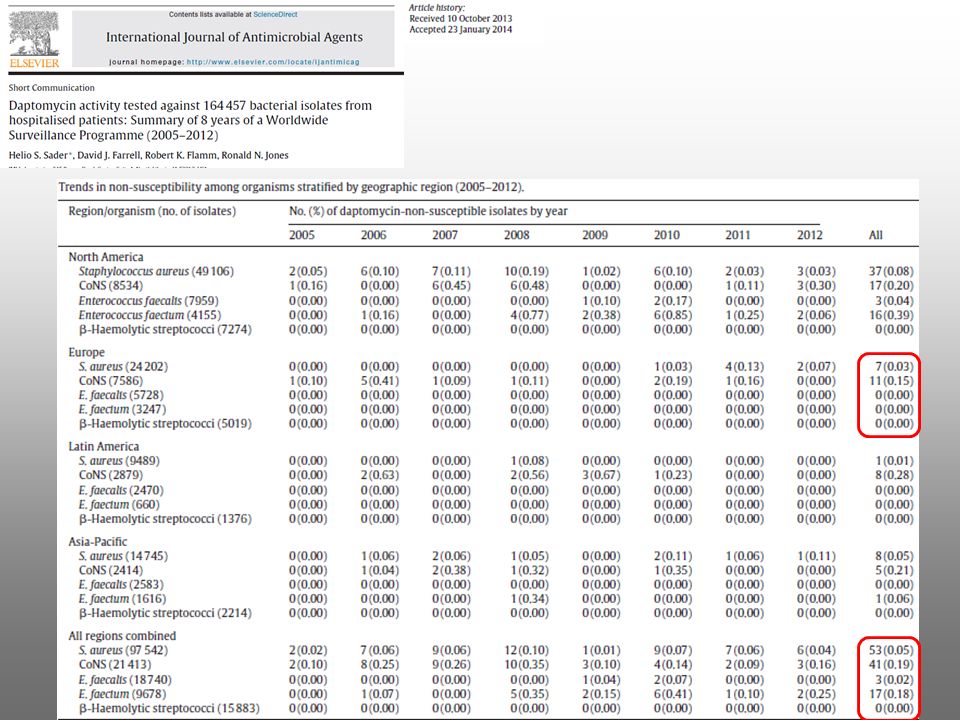Click cell '5(0.41)' in Europe CoNS 2006
The height and width of the screenshot is (720, 960).
pyautogui.click(x=380, y=381)
